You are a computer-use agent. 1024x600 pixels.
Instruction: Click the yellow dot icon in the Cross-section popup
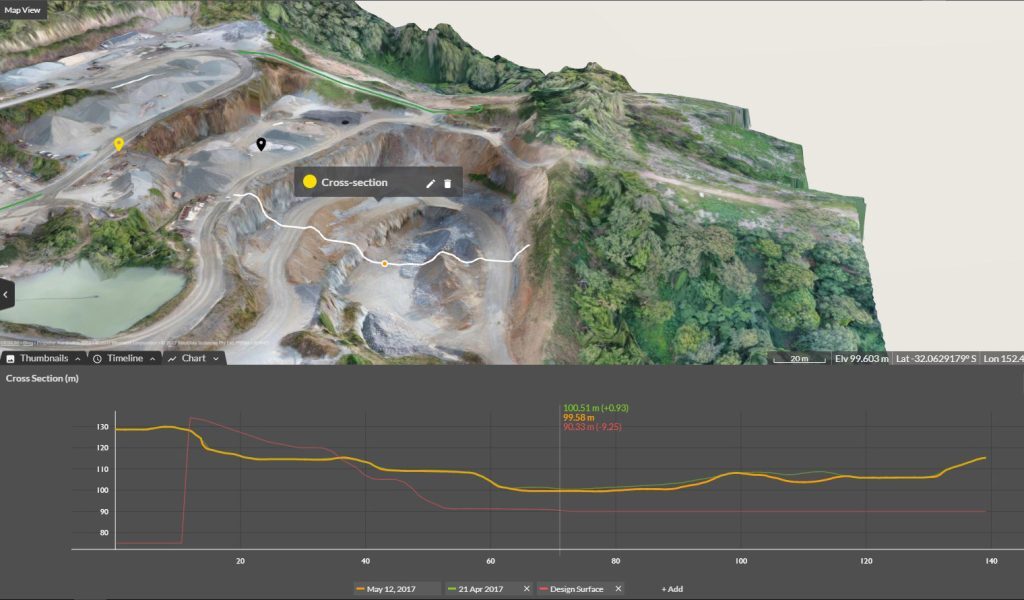(x=309, y=182)
